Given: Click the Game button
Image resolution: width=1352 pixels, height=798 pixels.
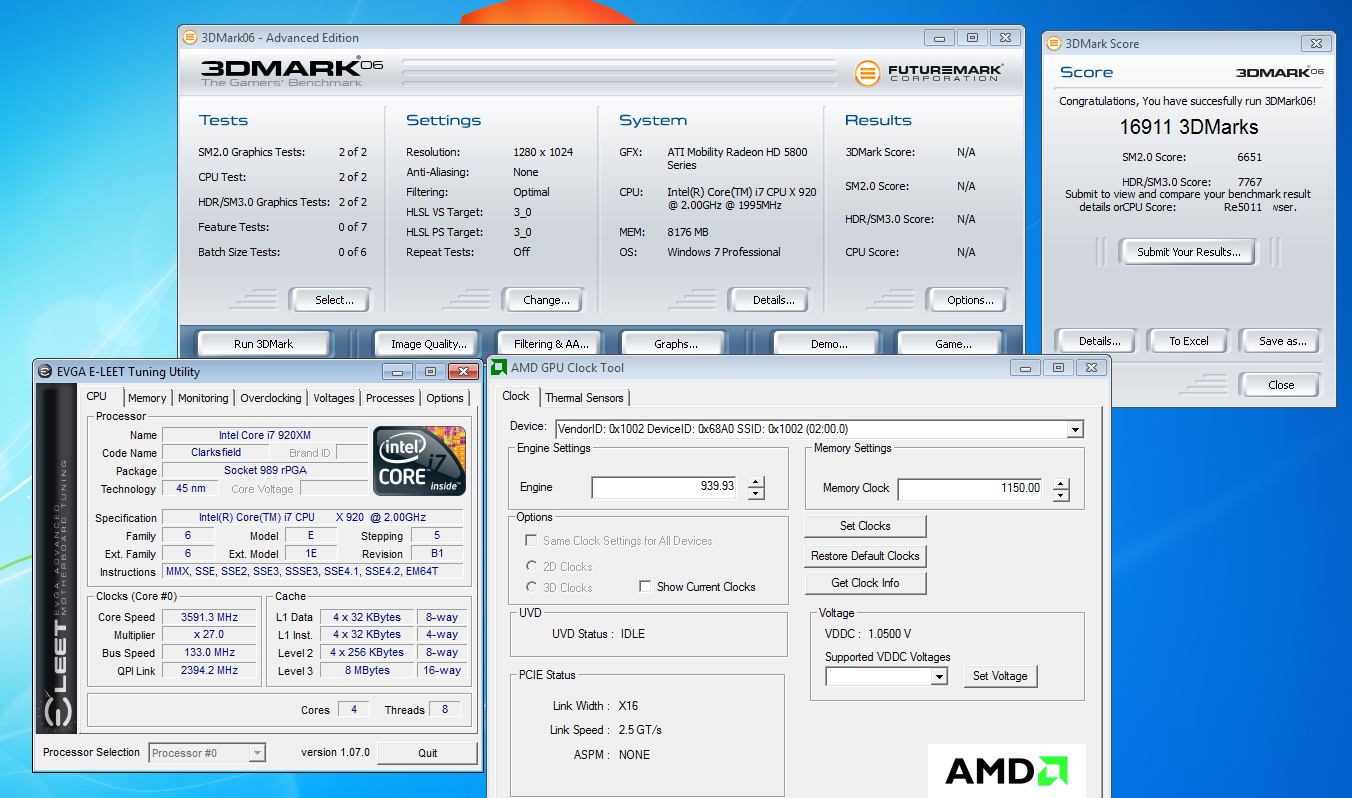Looking at the screenshot, I should 953,344.
